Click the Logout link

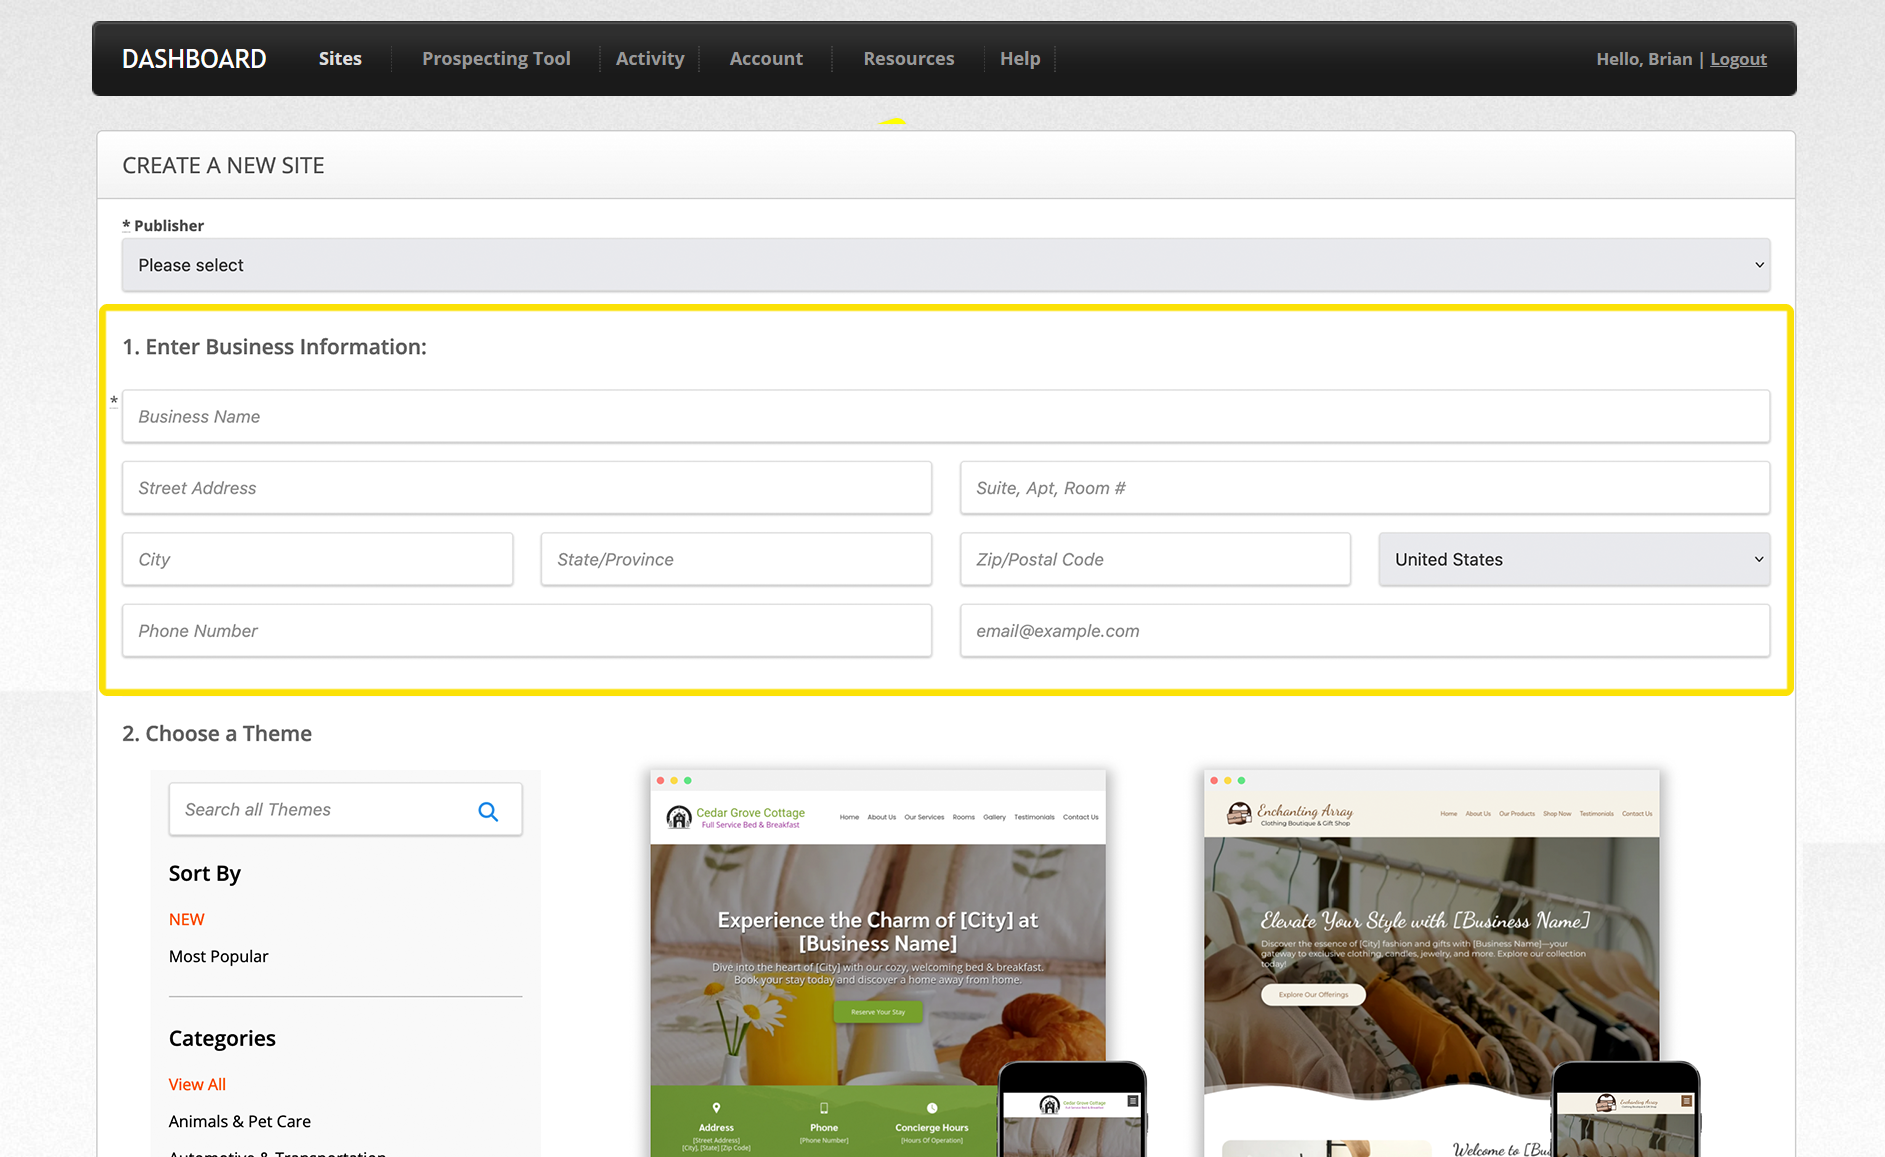[1738, 60]
